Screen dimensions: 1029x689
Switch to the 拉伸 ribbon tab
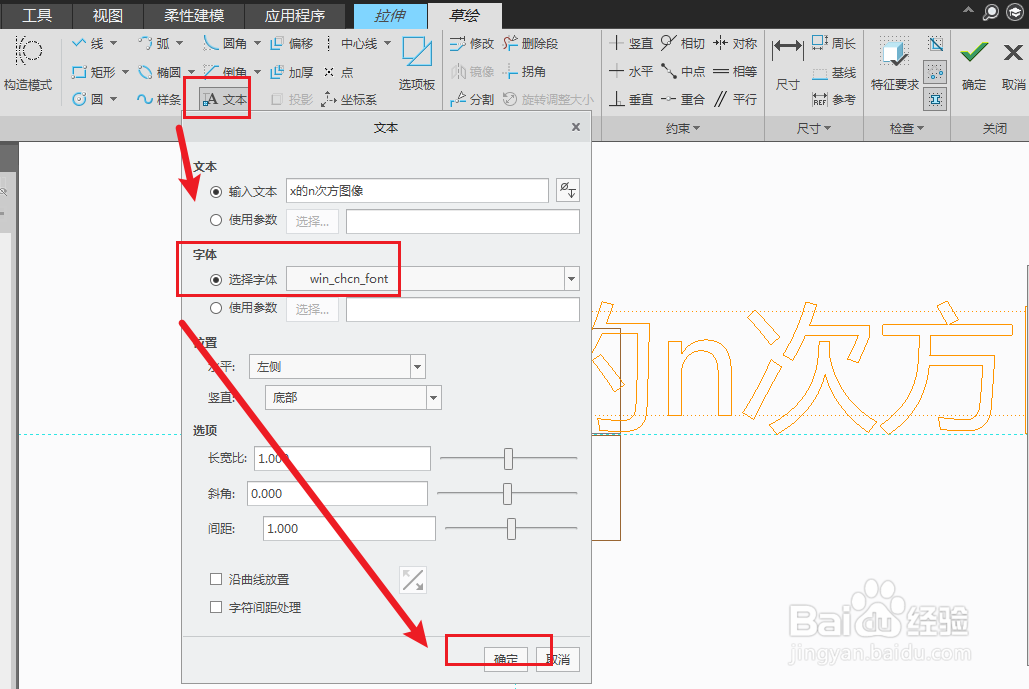[390, 15]
